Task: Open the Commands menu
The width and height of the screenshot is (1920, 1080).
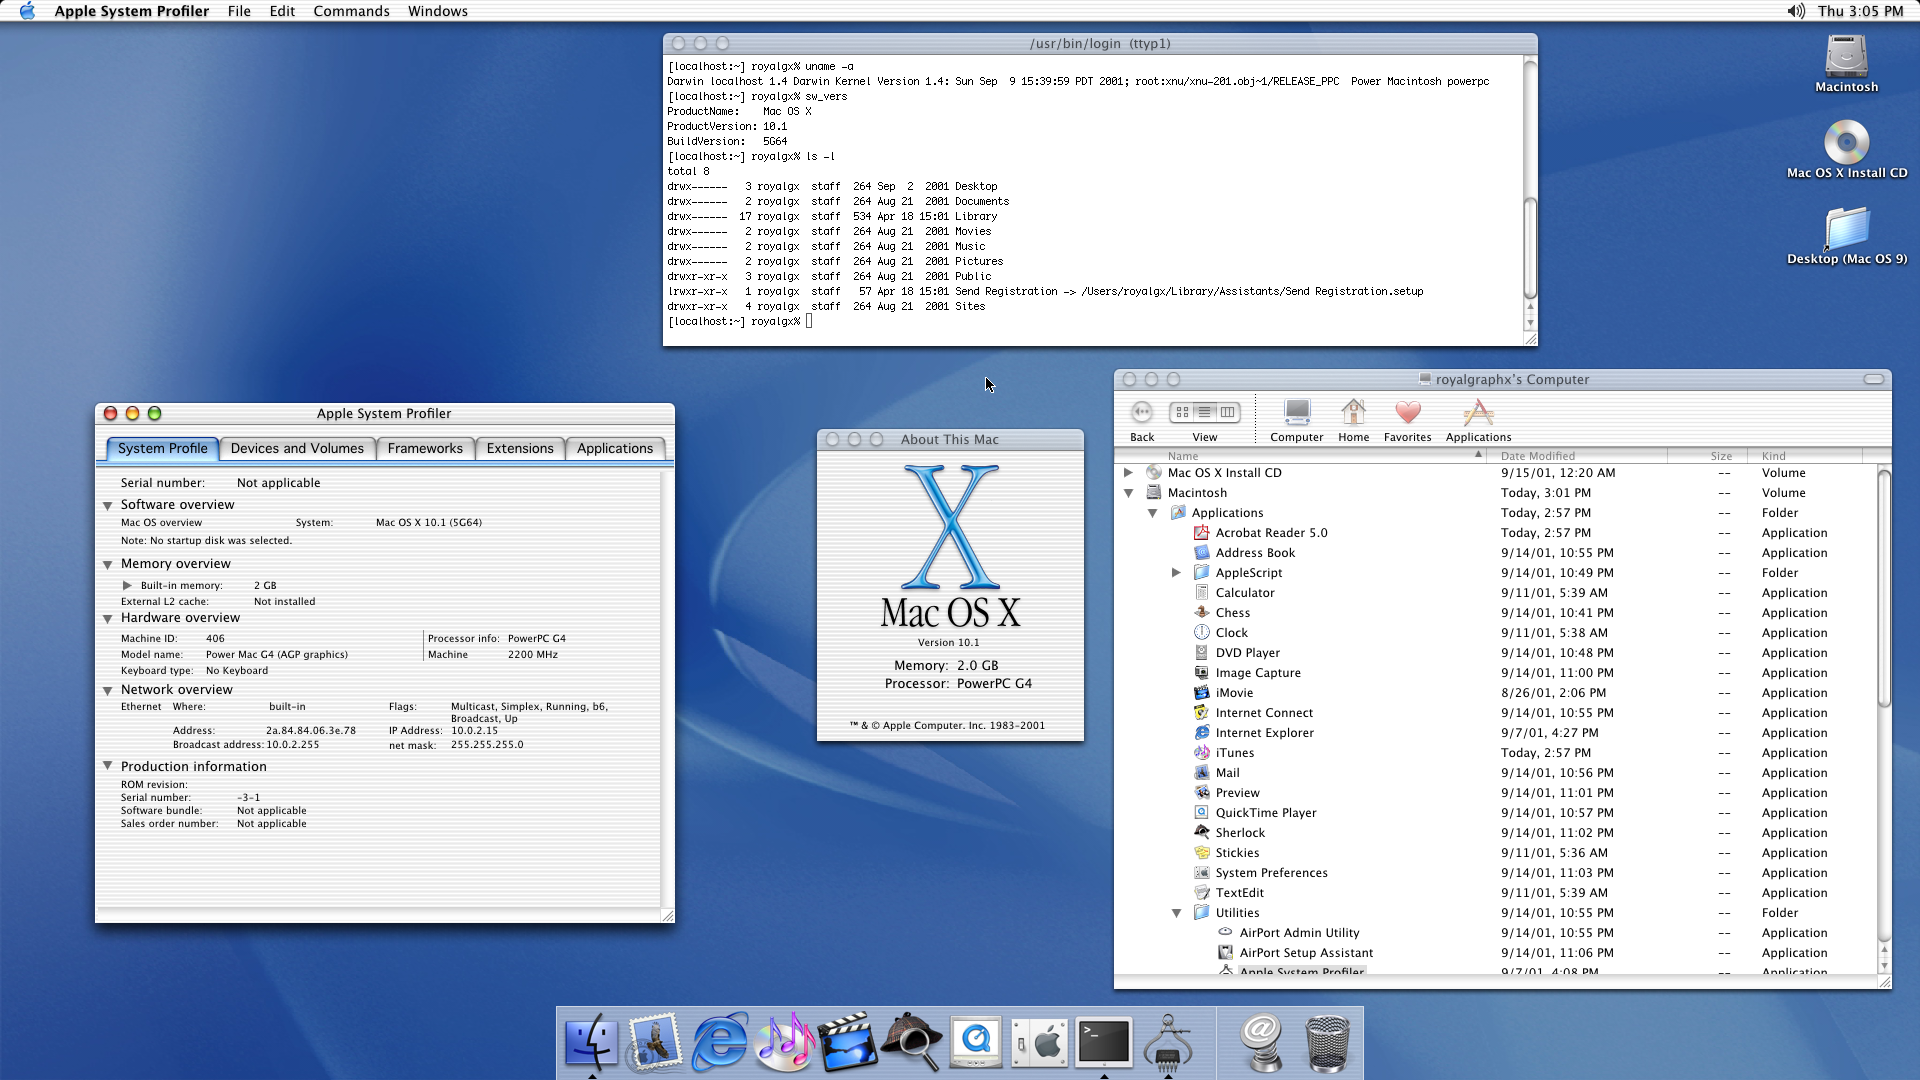Action: (x=351, y=11)
